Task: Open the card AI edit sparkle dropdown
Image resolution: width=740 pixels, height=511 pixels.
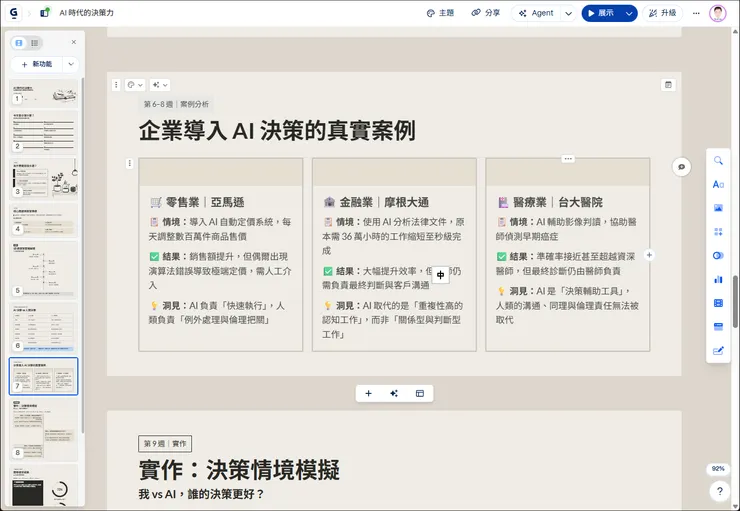Action: pyautogui.click(x=160, y=85)
